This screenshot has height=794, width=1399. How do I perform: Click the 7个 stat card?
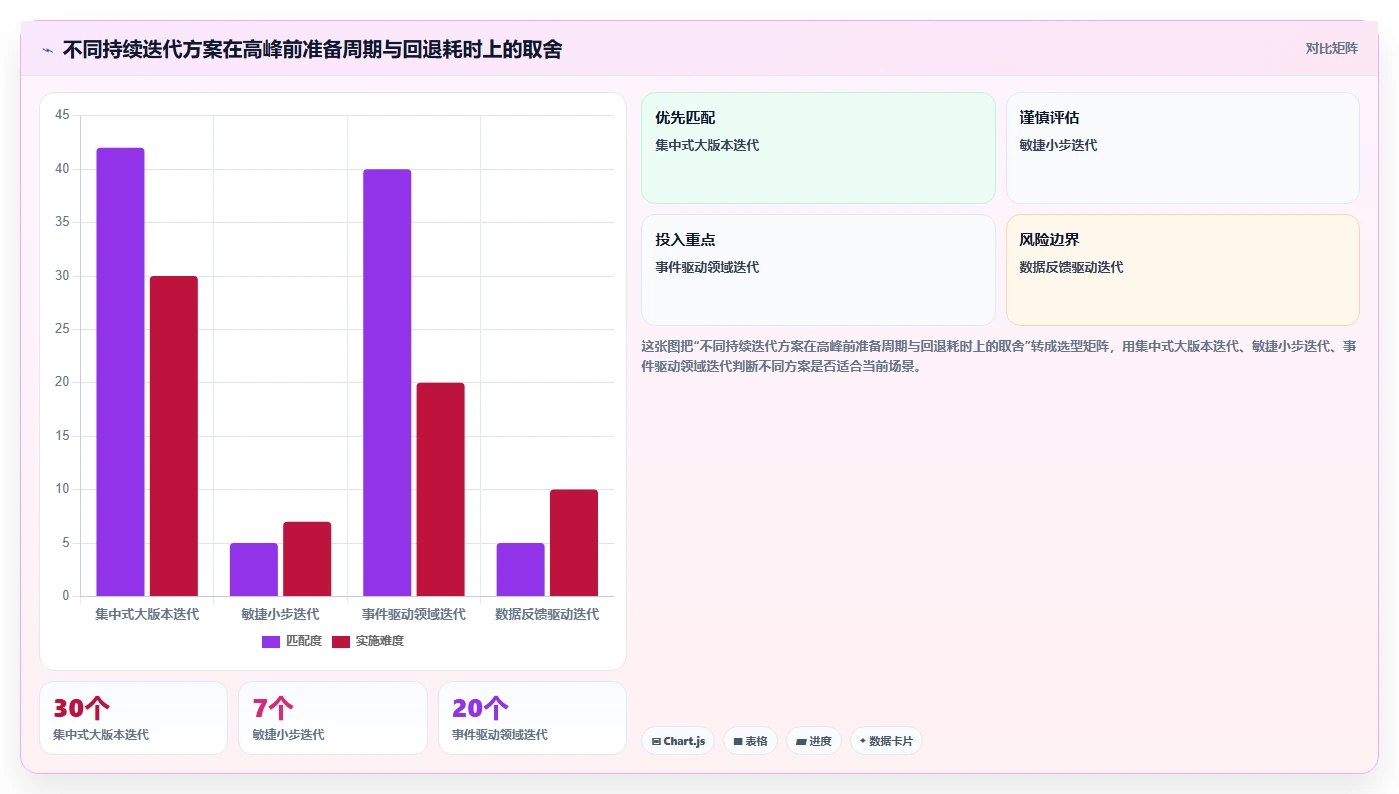coord(333,718)
